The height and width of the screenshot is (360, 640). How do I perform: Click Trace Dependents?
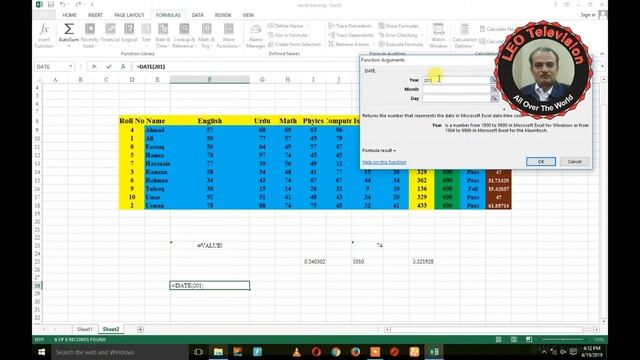click(x=351, y=35)
